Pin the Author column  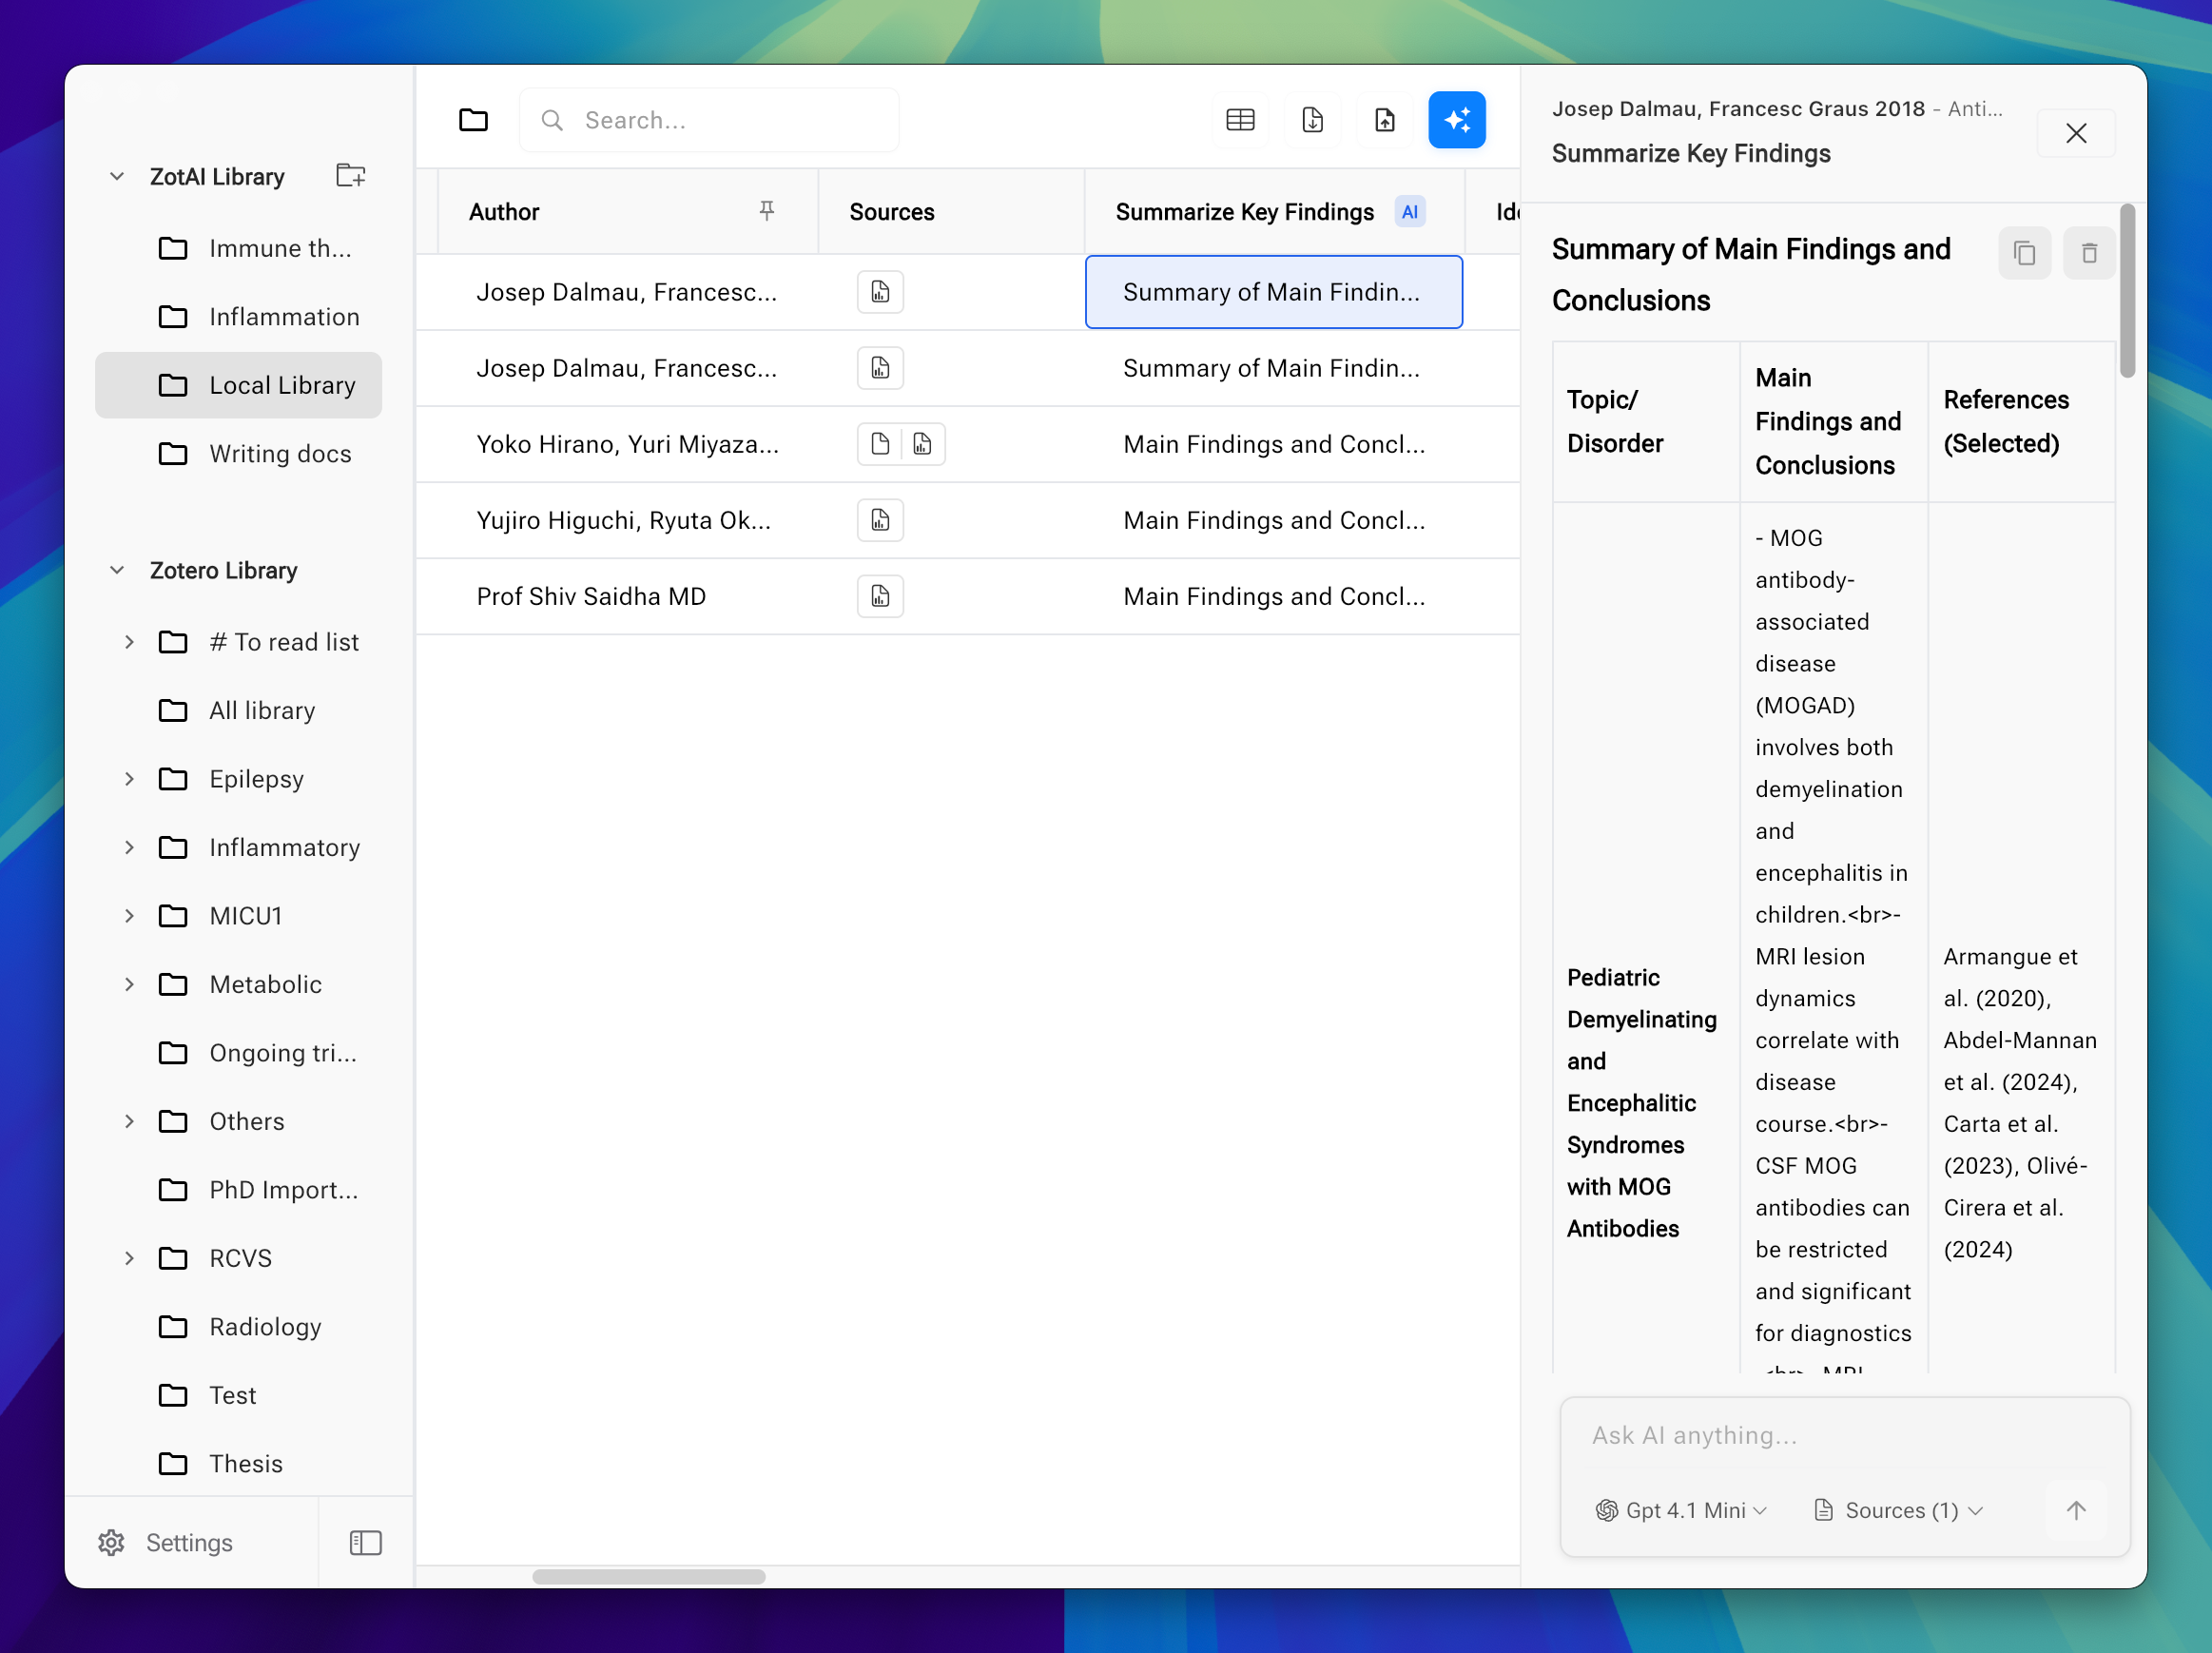[766, 211]
